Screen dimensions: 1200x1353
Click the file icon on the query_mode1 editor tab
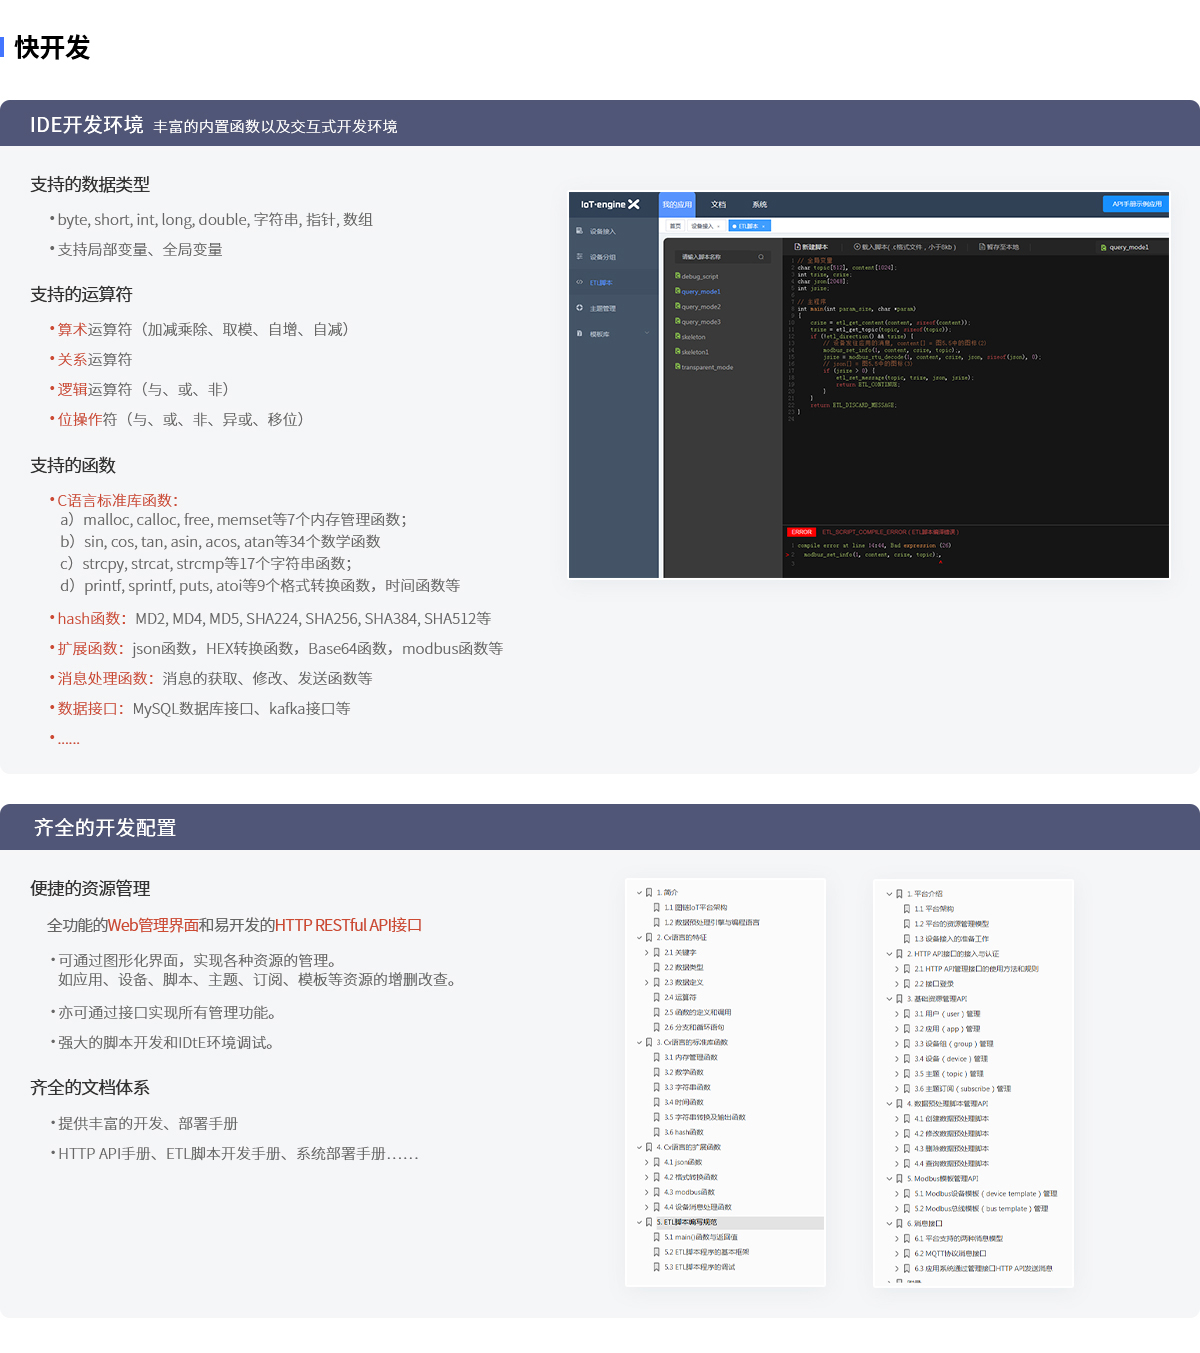click(1104, 247)
